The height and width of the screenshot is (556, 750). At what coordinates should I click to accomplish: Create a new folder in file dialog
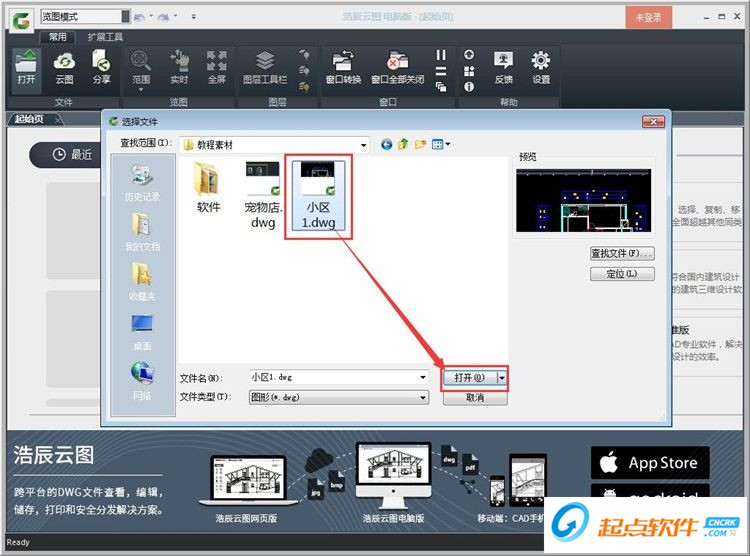coord(420,144)
